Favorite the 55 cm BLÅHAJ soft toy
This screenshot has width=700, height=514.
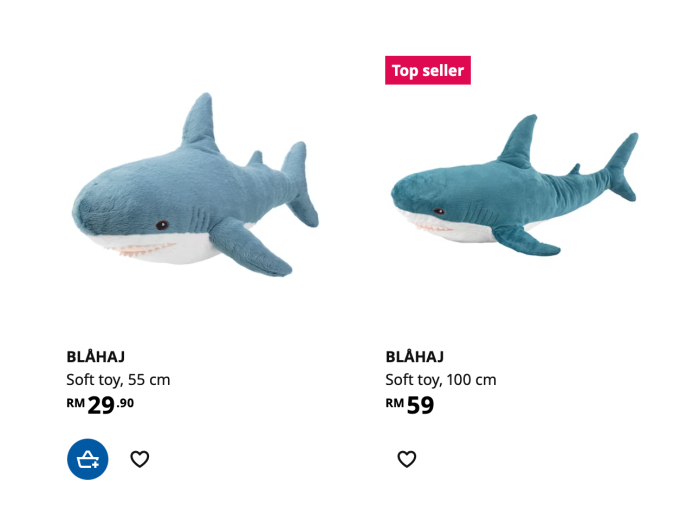[140, 459]
